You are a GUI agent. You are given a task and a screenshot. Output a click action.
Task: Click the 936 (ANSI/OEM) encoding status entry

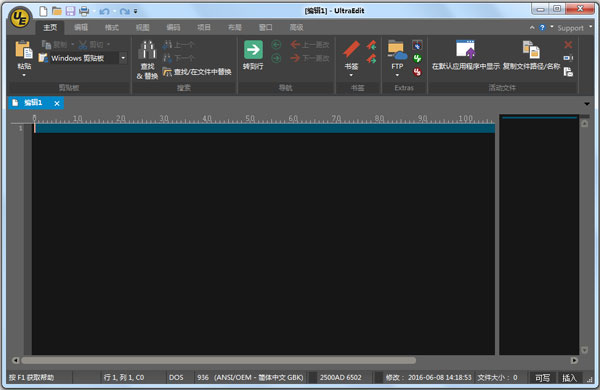tap(250, 378)
